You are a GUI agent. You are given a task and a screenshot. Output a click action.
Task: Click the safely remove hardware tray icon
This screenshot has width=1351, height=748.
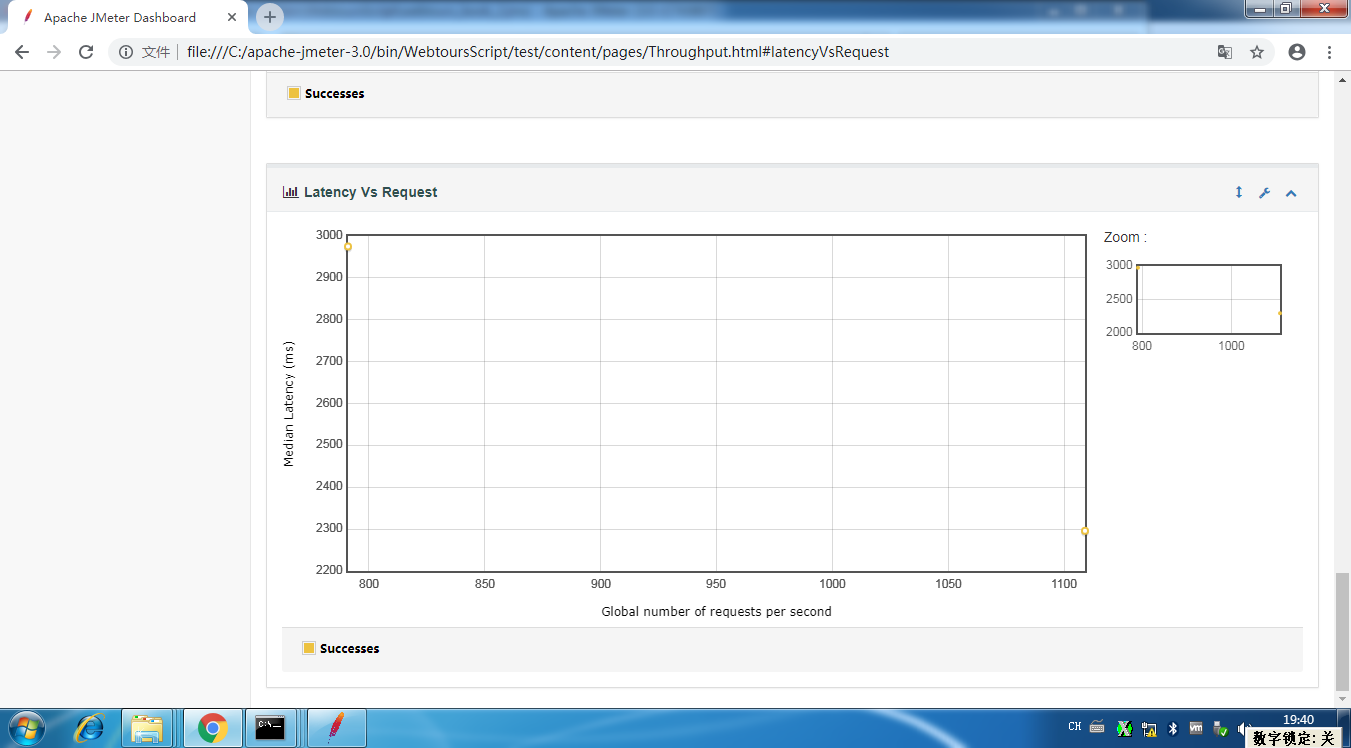tap(1220, 729)
